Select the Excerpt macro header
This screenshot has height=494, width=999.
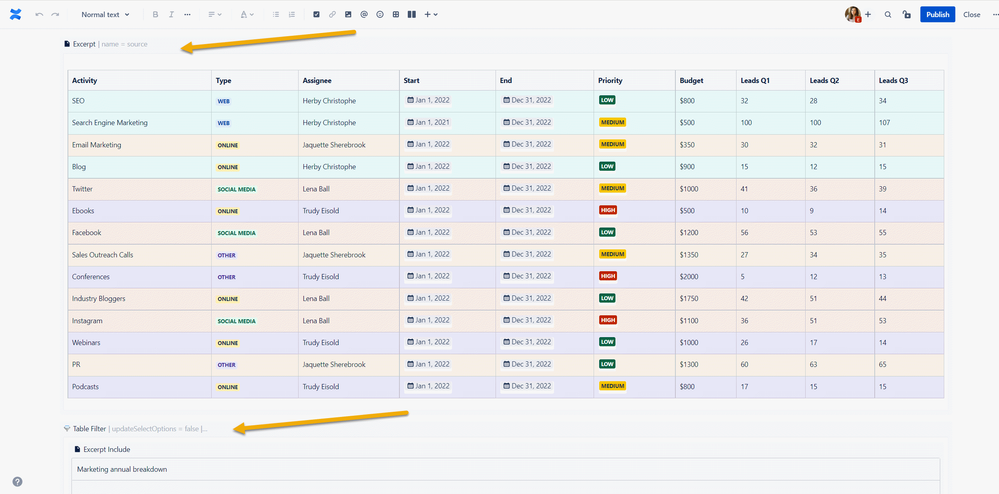pyautogui.click(x=106, y=44)
